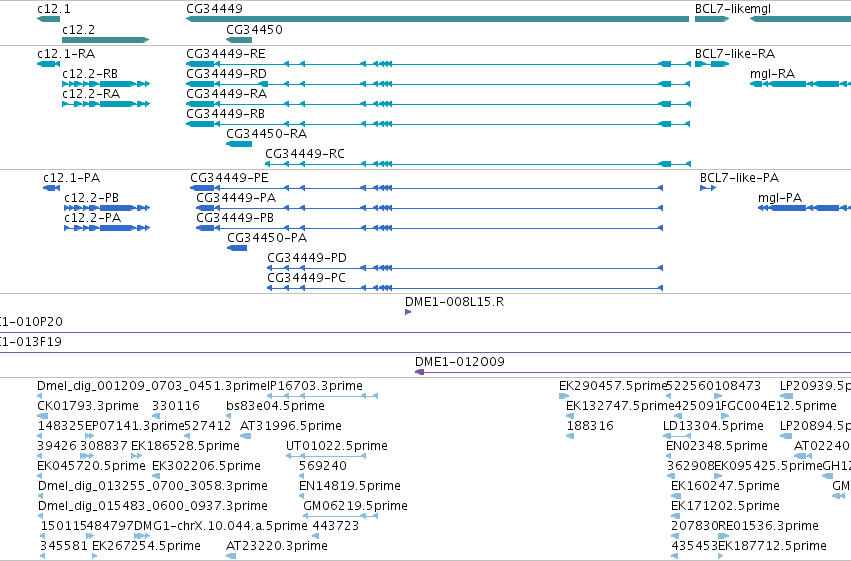Click the purple DME1-012O09 start arrow

click(x=420, y=372)
